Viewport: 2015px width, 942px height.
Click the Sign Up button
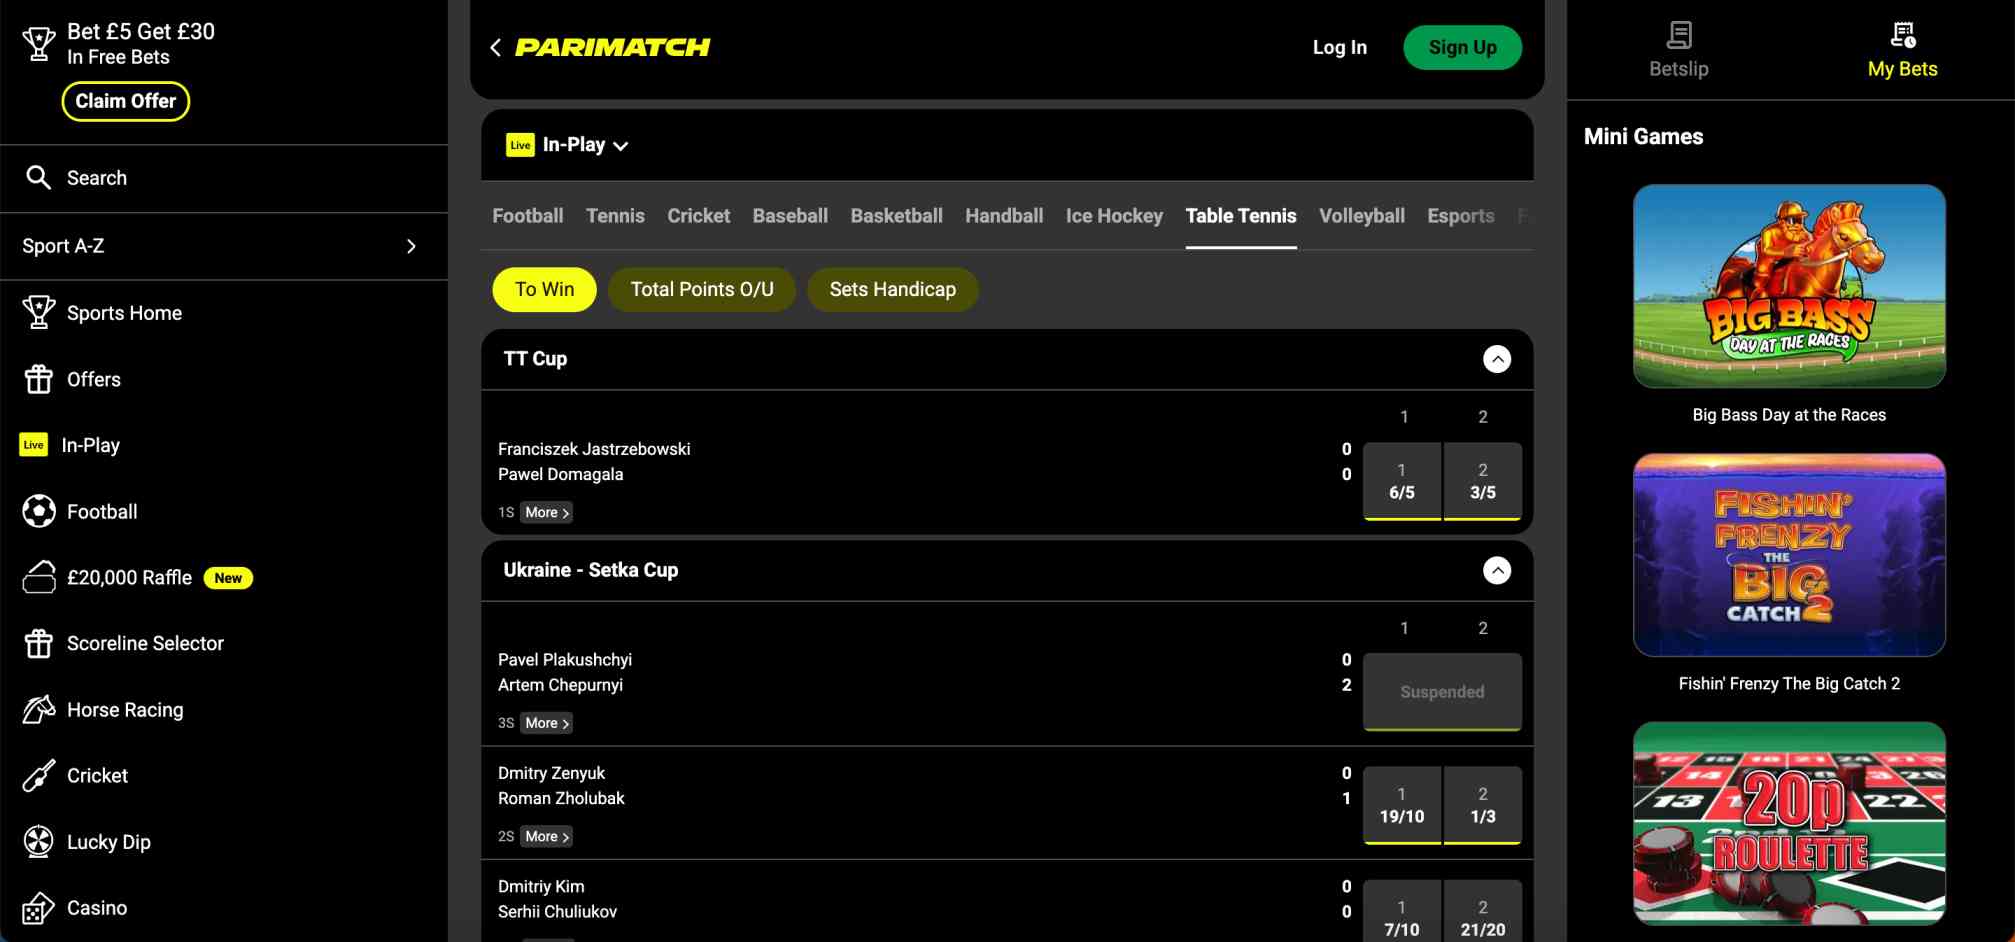[x=1462, y=47]
